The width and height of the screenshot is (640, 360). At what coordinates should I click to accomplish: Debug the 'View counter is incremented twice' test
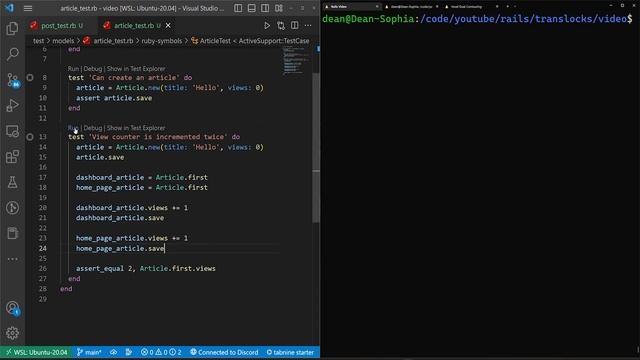93,128
